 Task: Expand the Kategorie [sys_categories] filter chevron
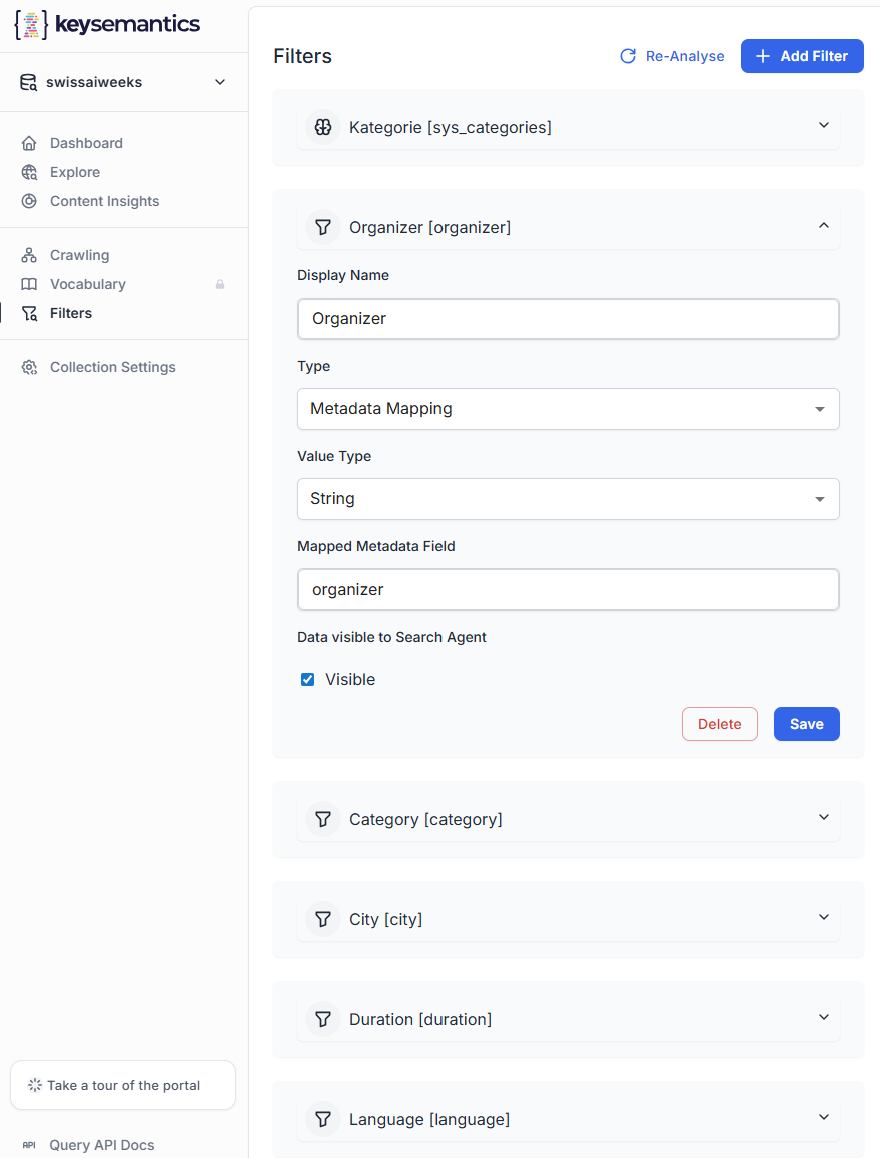[x=824, y=126]
